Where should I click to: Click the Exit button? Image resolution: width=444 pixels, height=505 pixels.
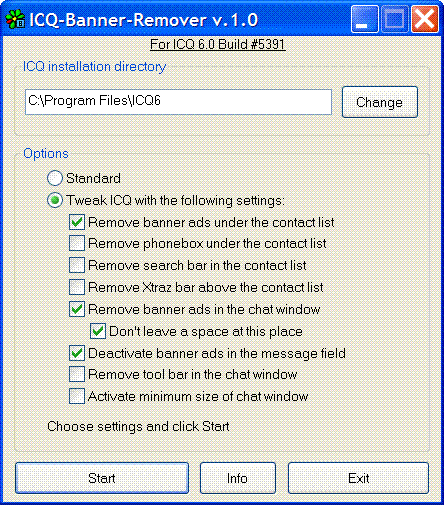[x=358, y=478]
